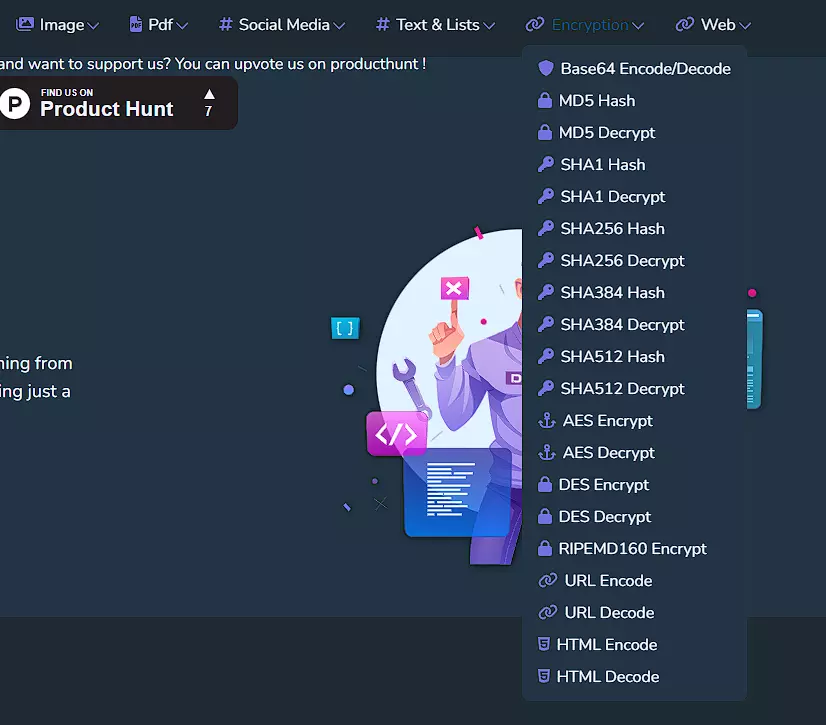Screen dimensions: 826x725
Task: Open the HTML Decode tool link
Action: [x=607, y=677]
